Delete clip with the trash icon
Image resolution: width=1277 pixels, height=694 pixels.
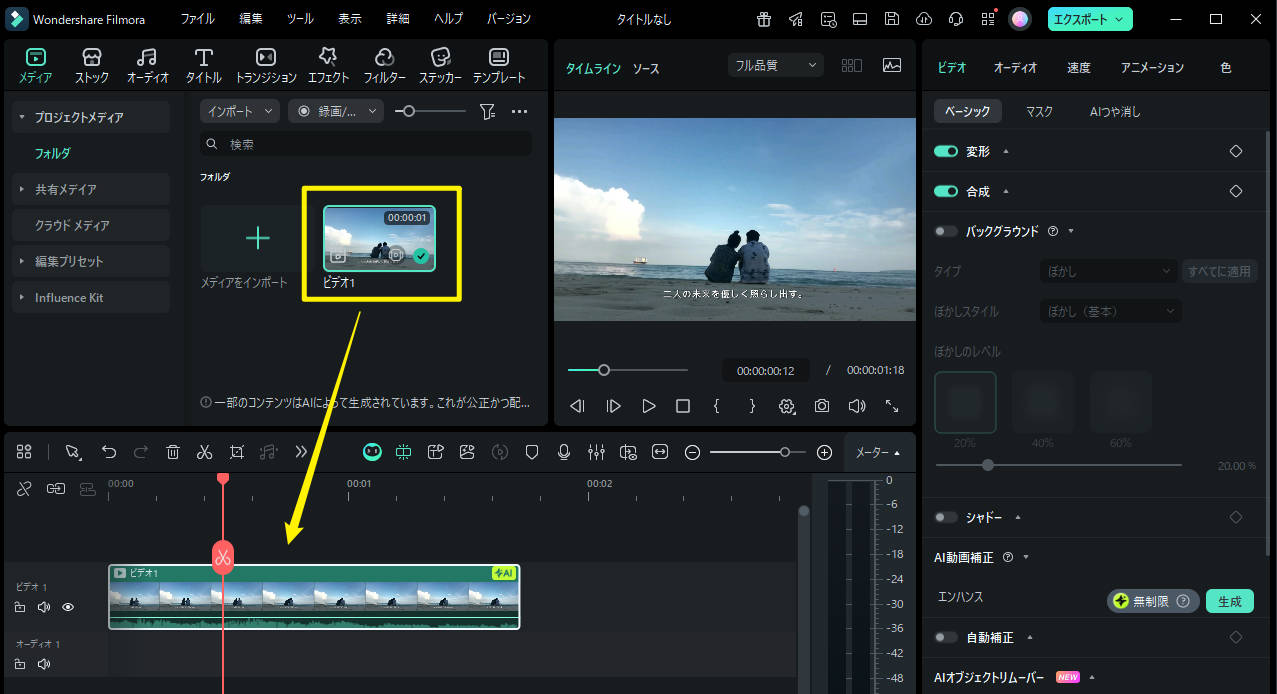pyautogui.click(x=173, y=452)
